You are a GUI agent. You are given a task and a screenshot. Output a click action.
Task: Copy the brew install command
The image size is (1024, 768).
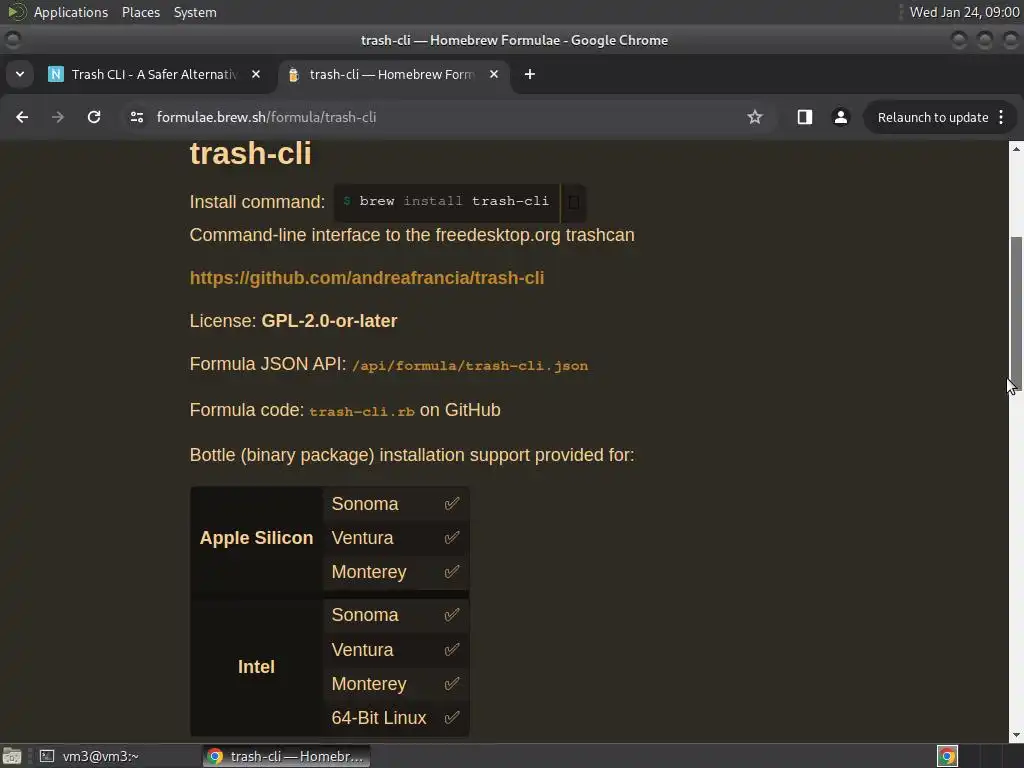click(x=573, y=202)
